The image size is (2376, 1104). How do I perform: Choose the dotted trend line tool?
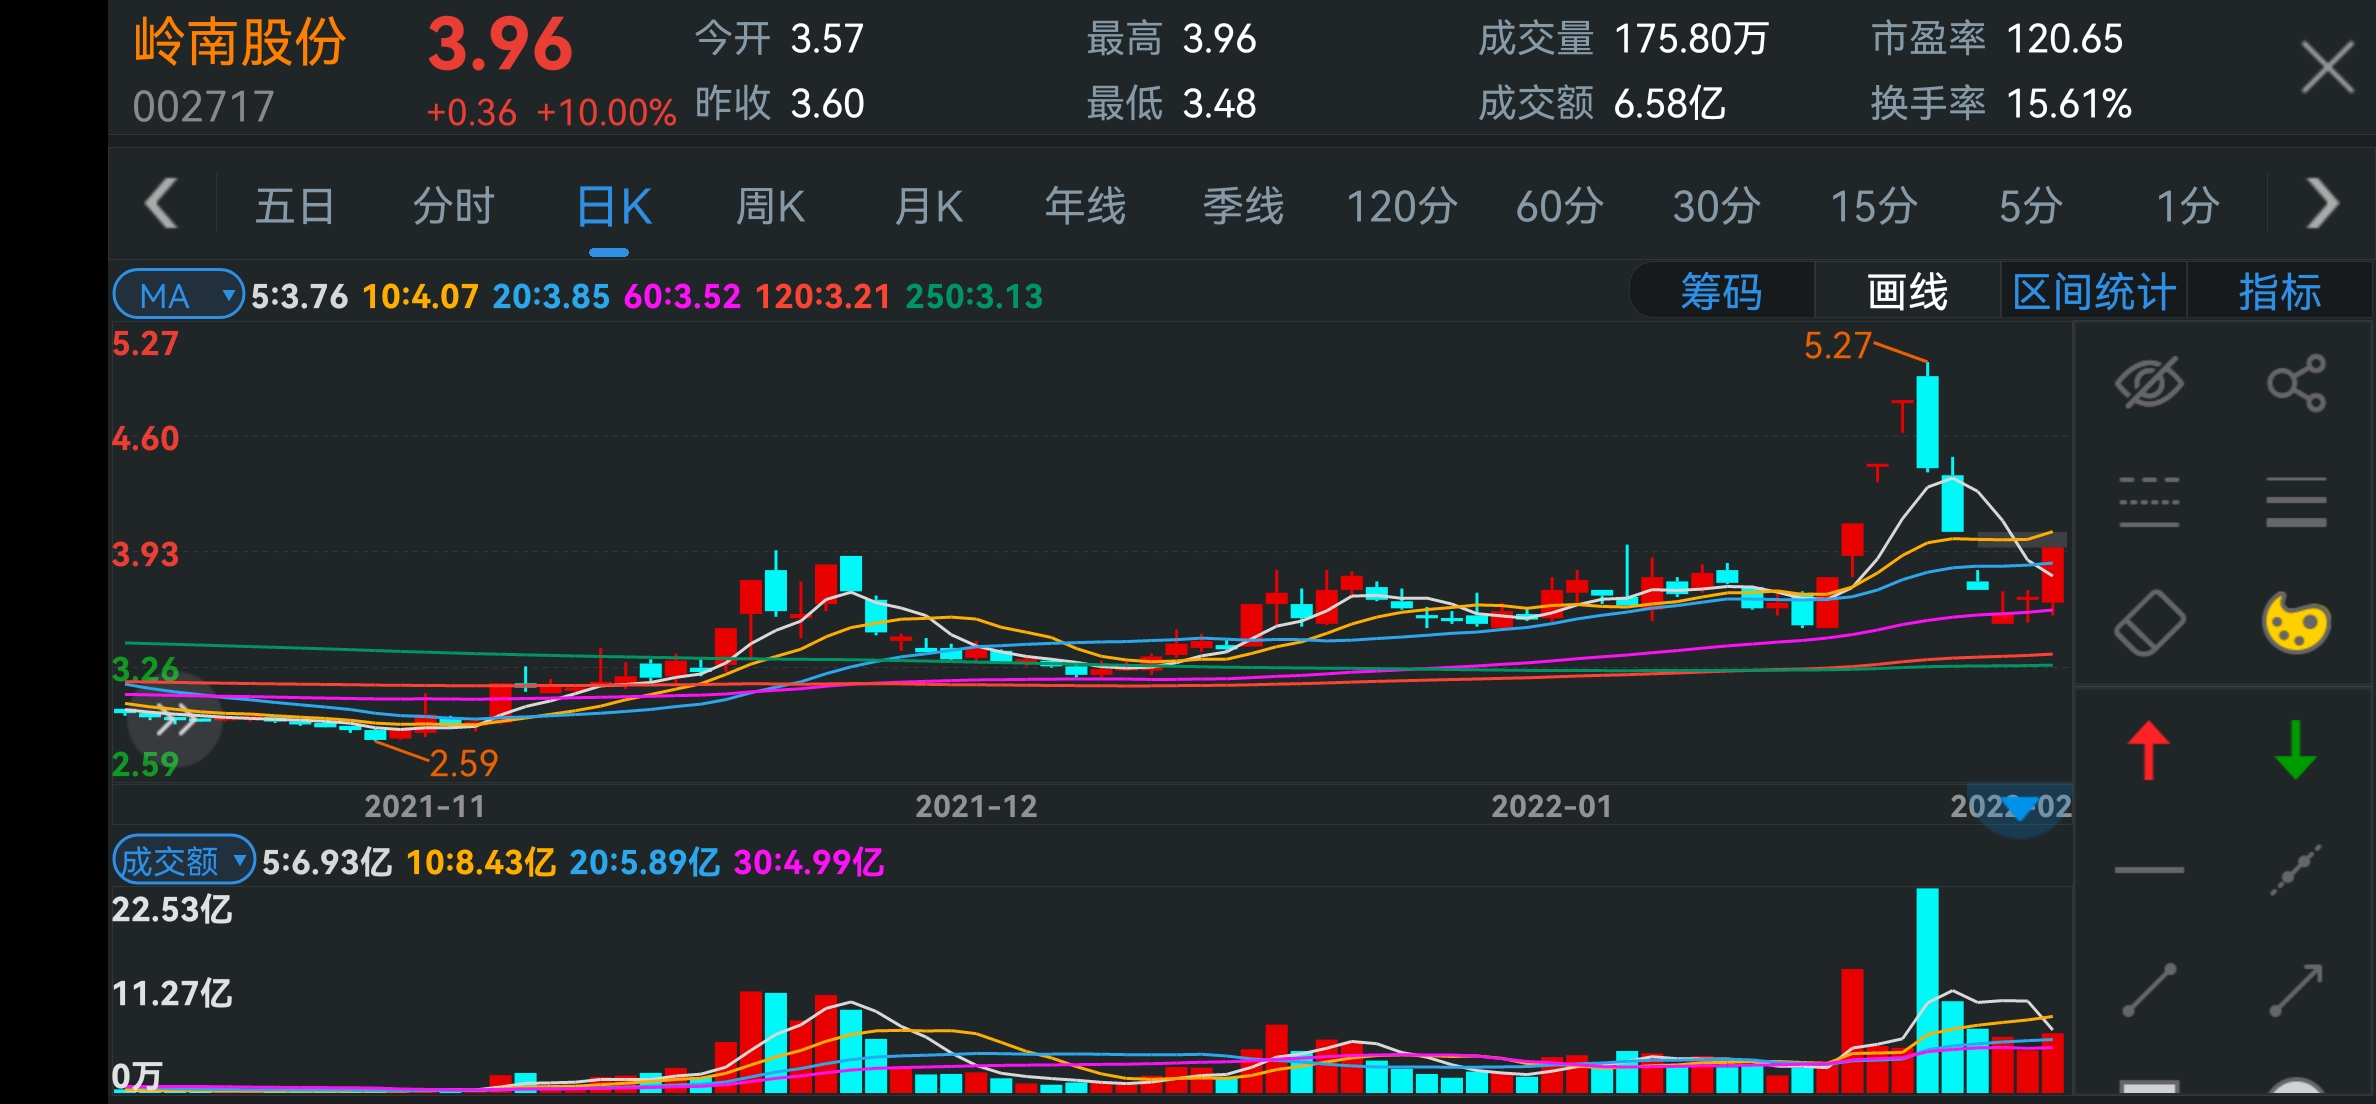pos(2296,870)
